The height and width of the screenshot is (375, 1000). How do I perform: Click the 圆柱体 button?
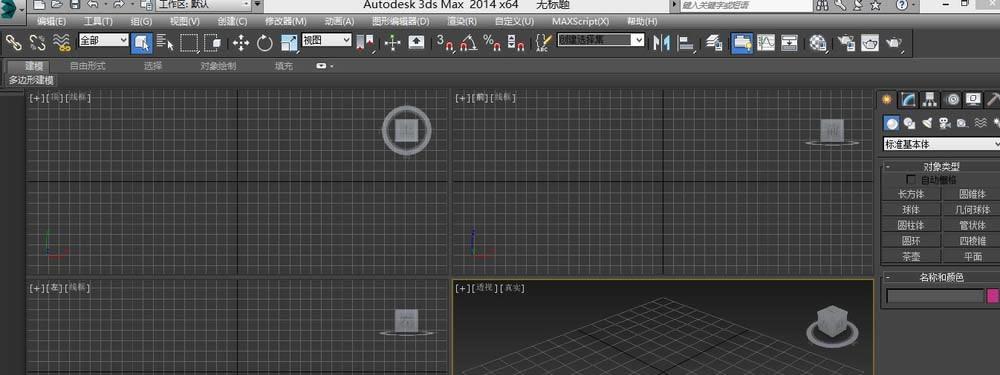tap(911, 225)
